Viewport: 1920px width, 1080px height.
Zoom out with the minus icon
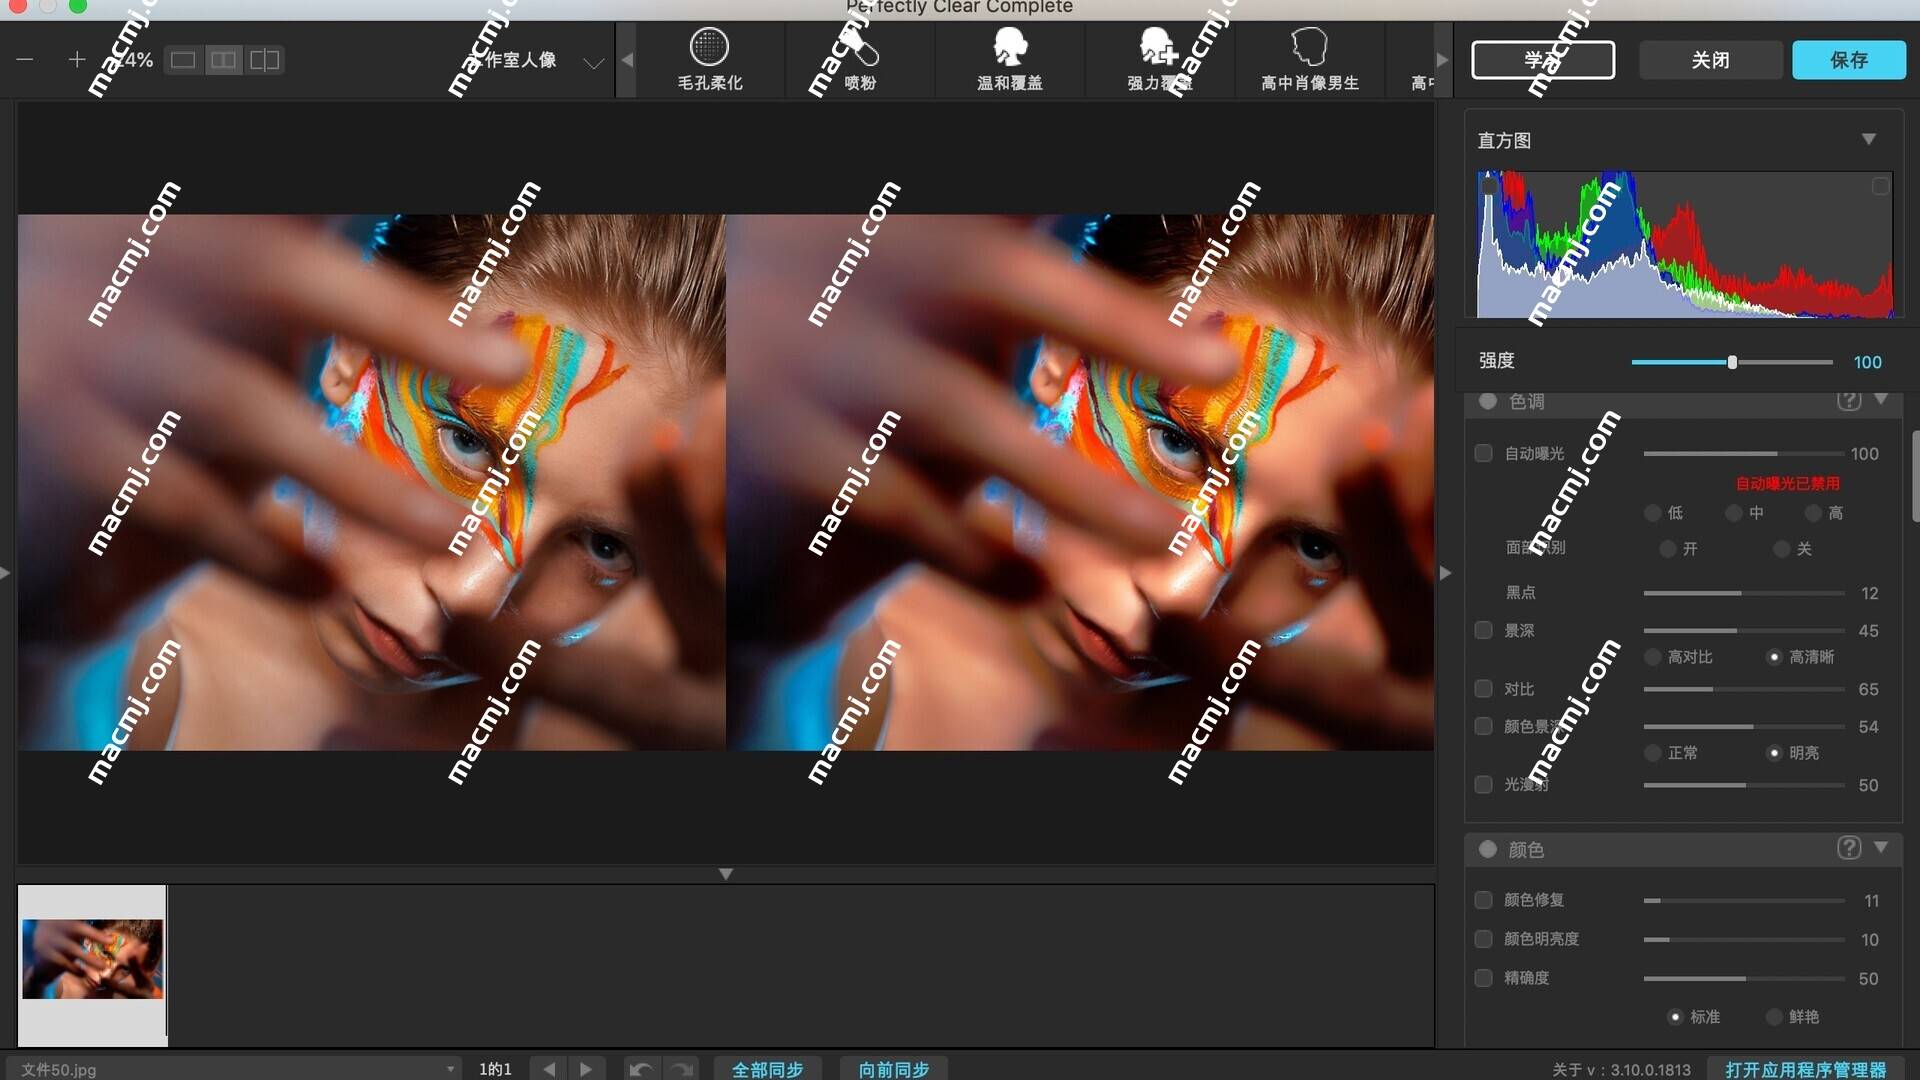[25, 60]
